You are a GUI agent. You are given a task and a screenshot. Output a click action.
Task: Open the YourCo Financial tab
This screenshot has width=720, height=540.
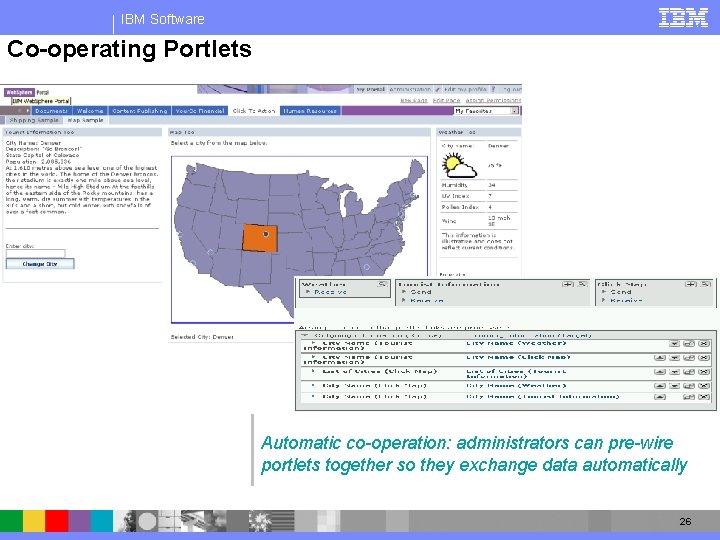pyautogui.click(x=200, y=111)
